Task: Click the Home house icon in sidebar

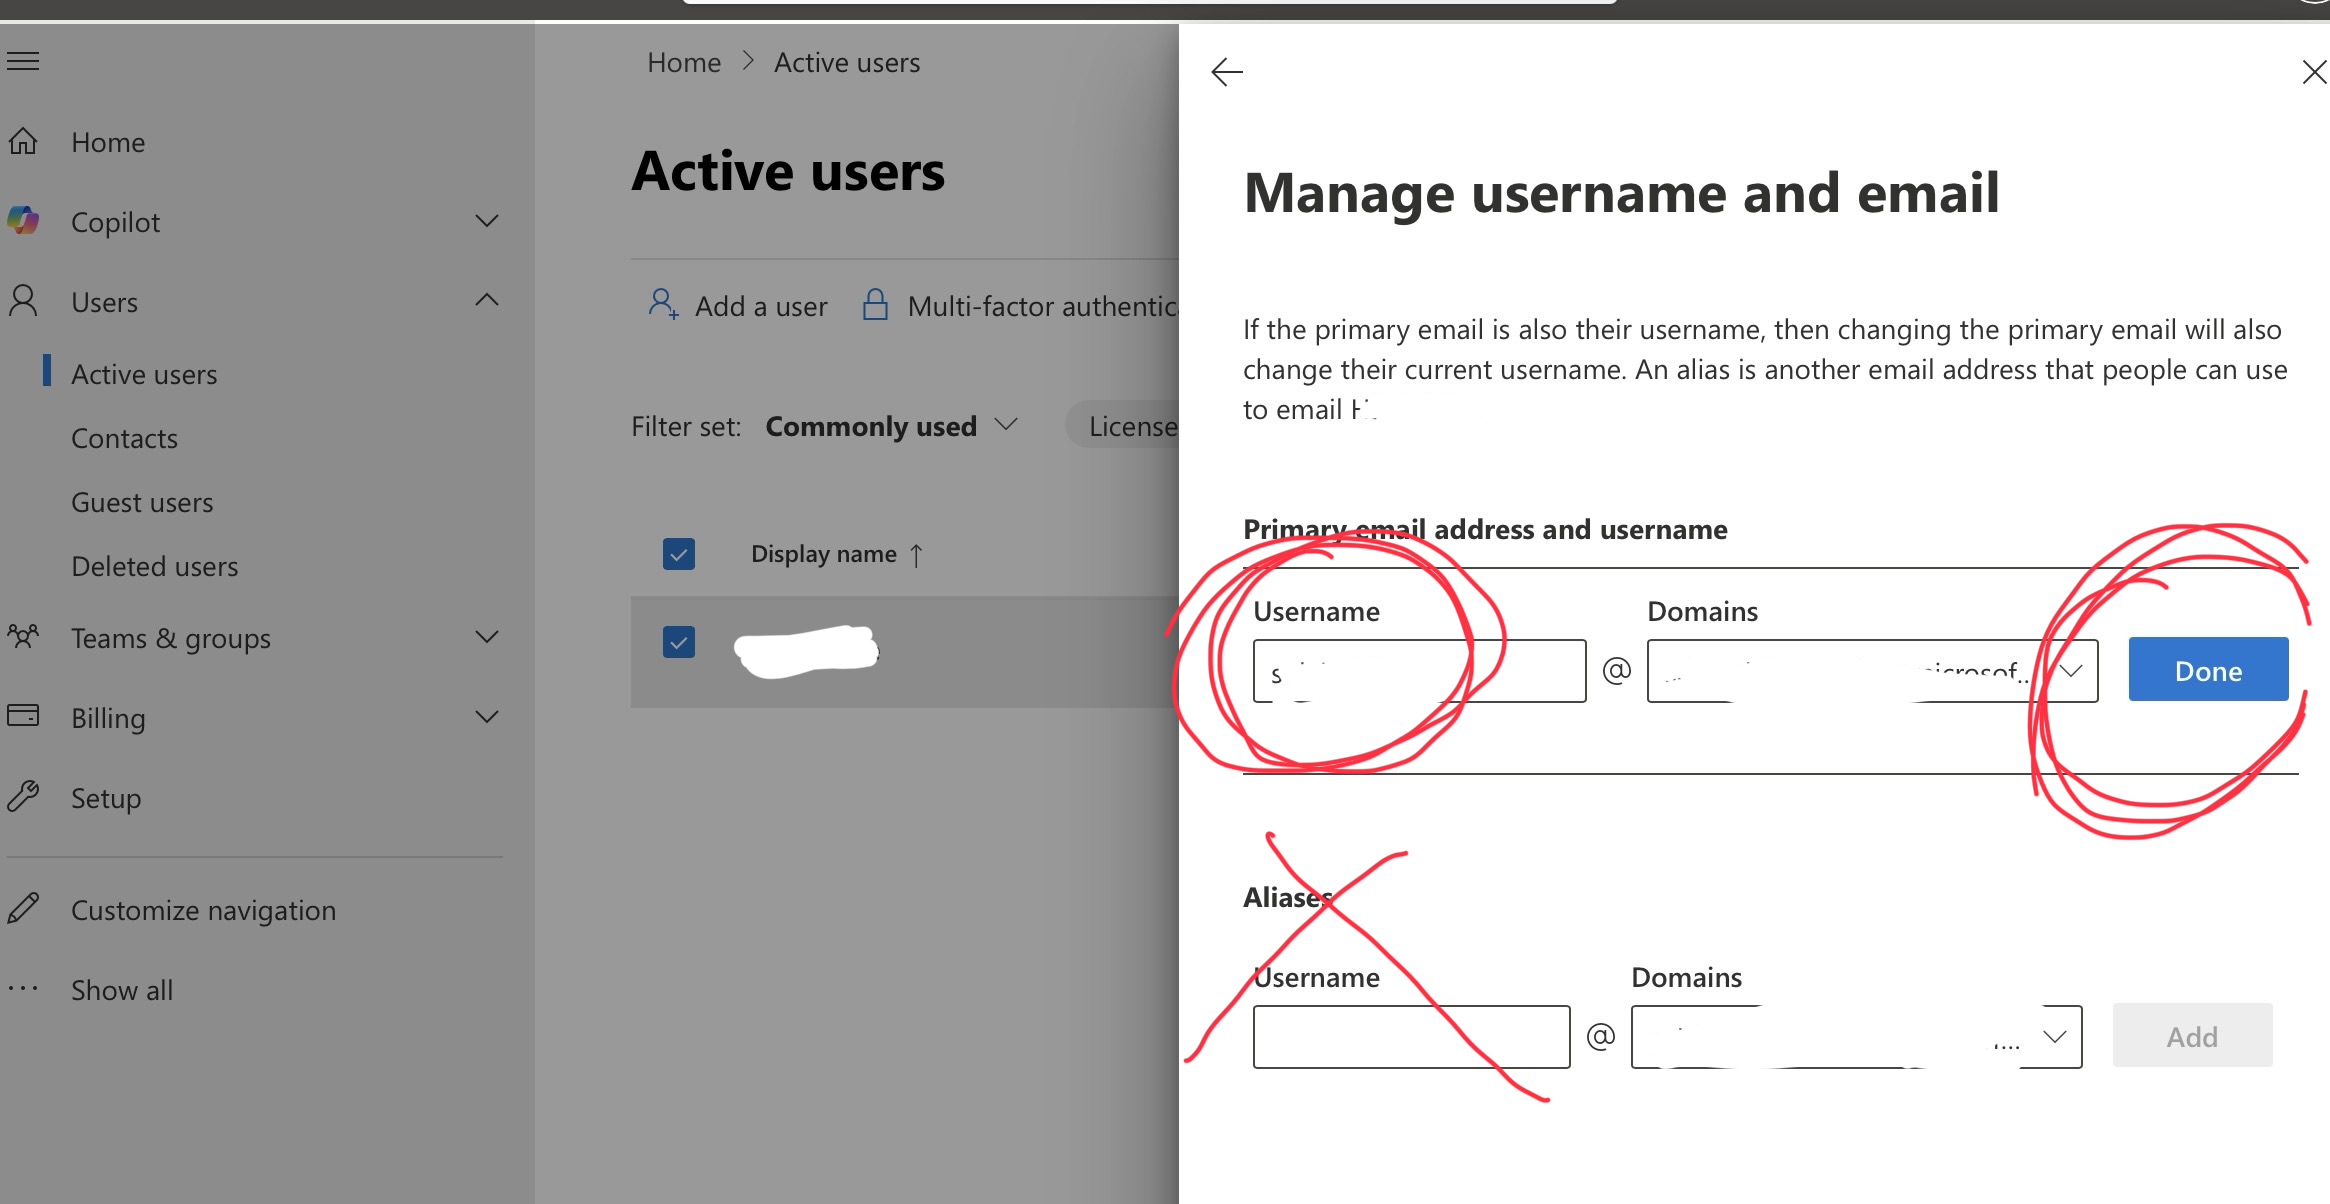Action: [23, 142]
